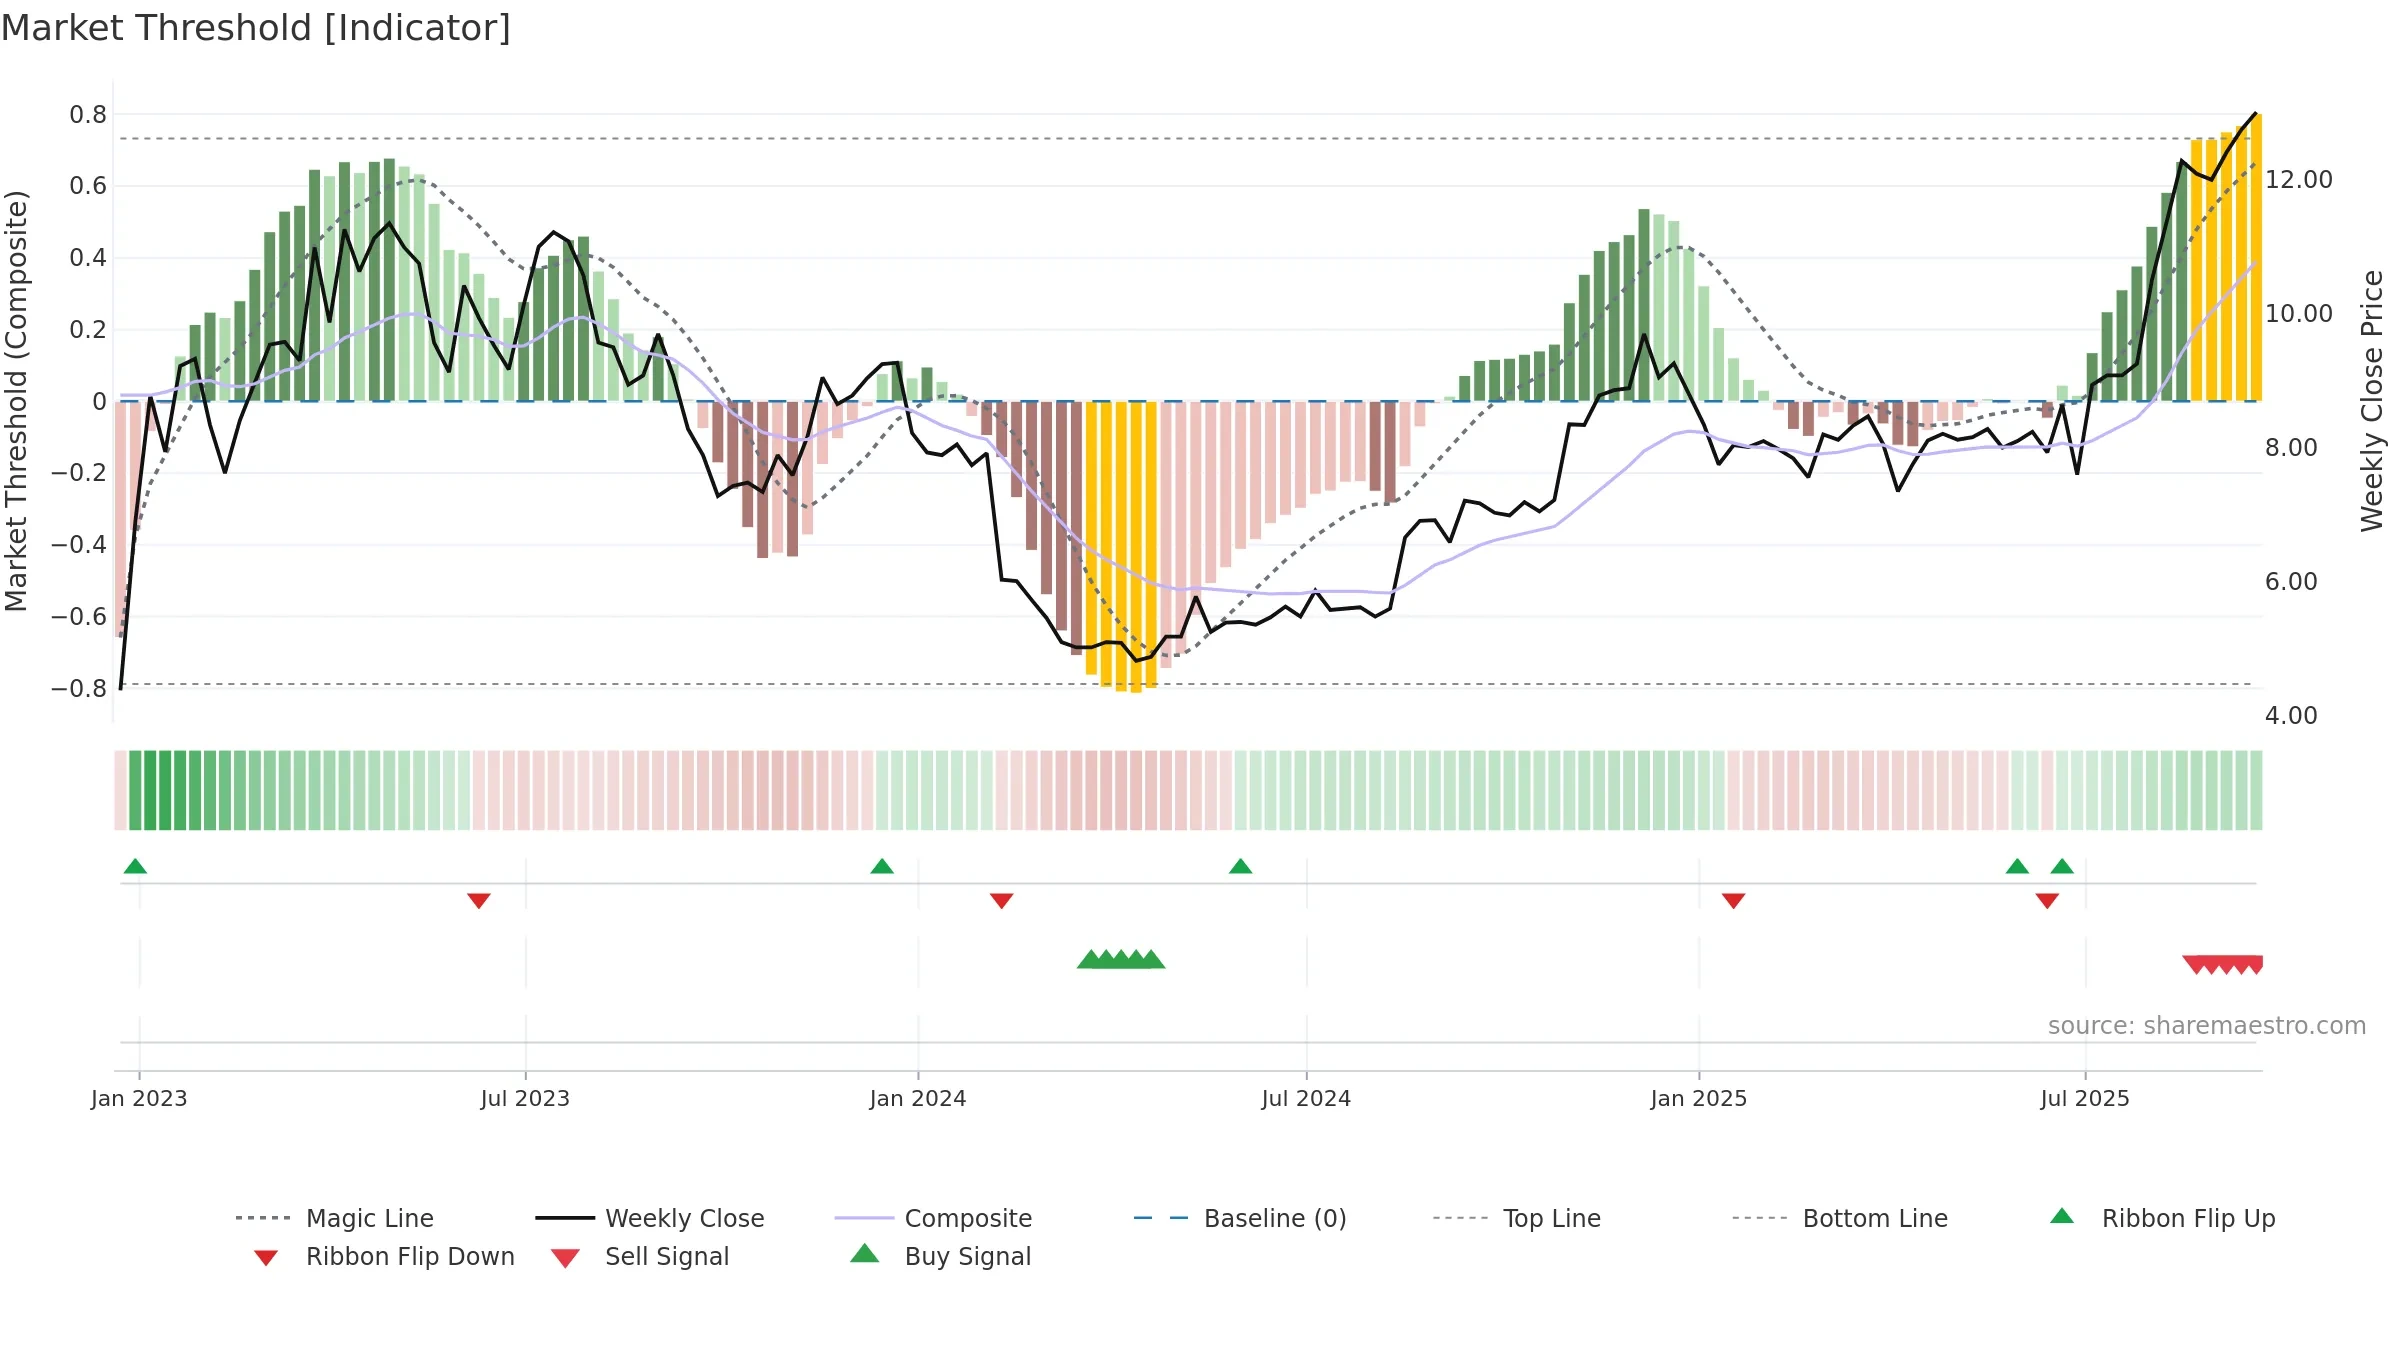Click the Ribbon Flip Up marker before Jul 2024

[1241, 866]
